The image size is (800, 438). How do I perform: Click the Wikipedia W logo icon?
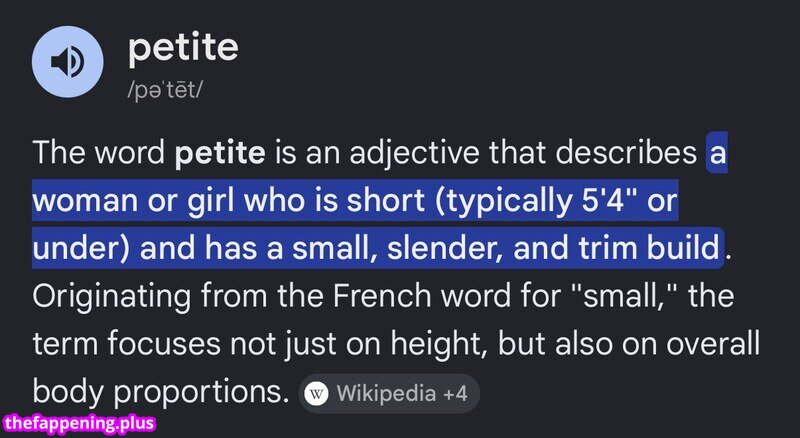(x=316, y=394)
